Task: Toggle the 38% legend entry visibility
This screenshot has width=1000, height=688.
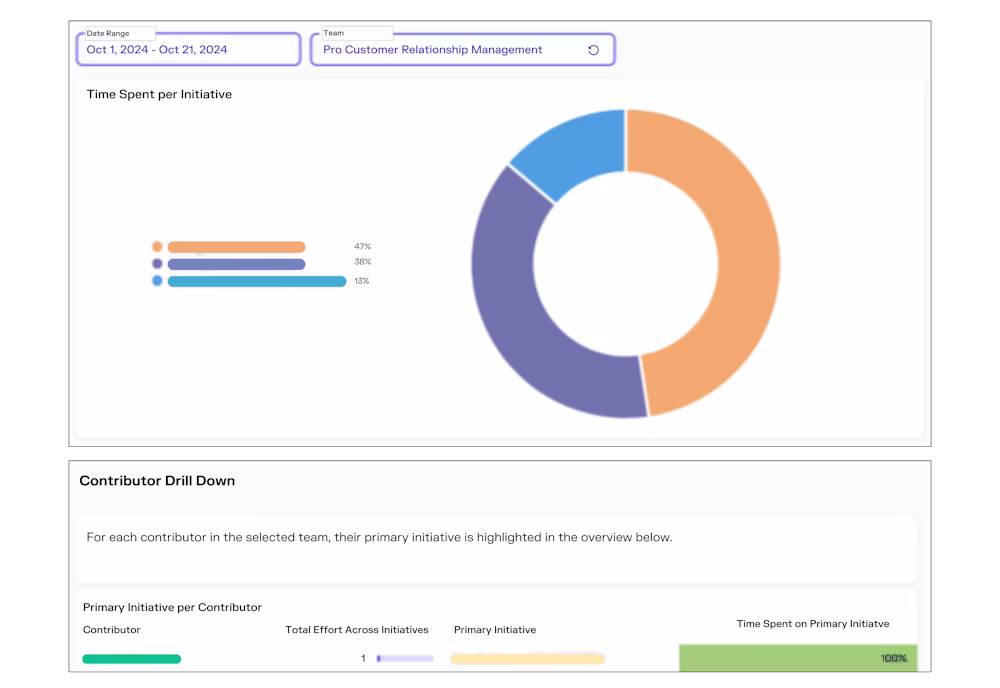Action: 364,262
